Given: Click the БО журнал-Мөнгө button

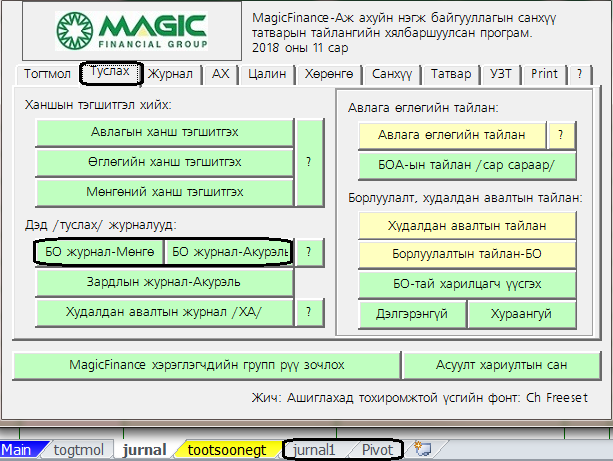Looking at the screenshot, I should point(99,253).
